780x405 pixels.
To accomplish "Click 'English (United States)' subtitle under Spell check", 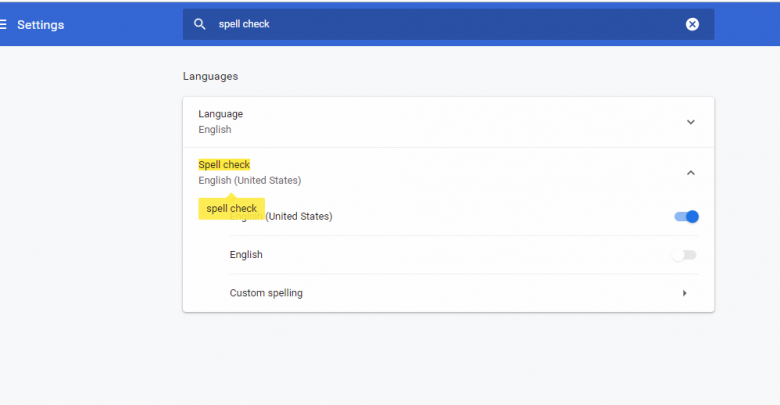I will 249,180.
